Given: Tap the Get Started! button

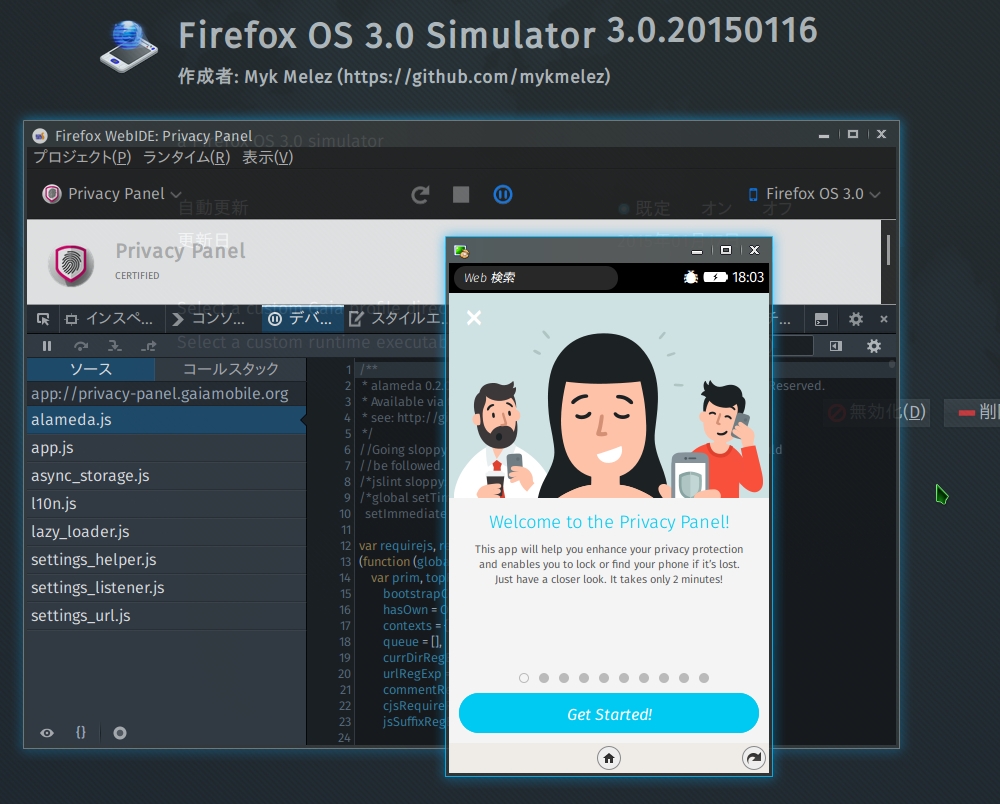Looking at the screenshot, I should [x=609, y=713].
